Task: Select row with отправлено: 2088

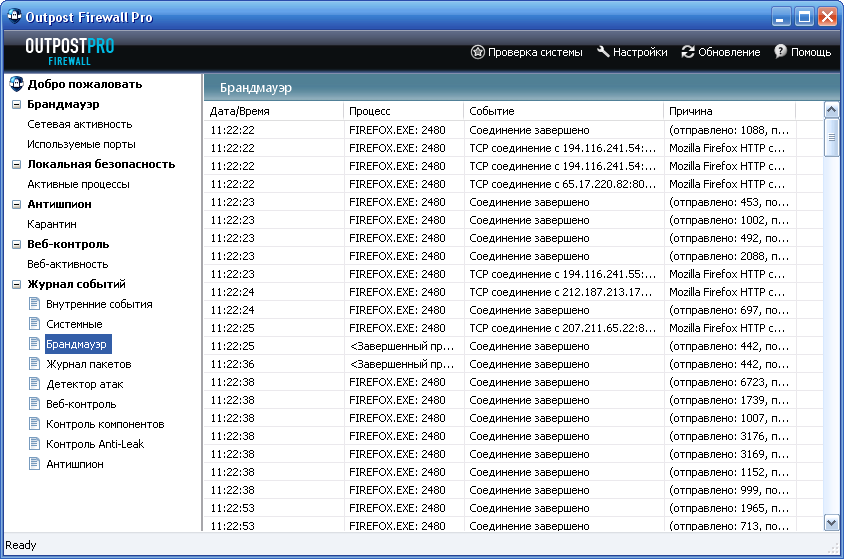Action: tap(513, 256)
